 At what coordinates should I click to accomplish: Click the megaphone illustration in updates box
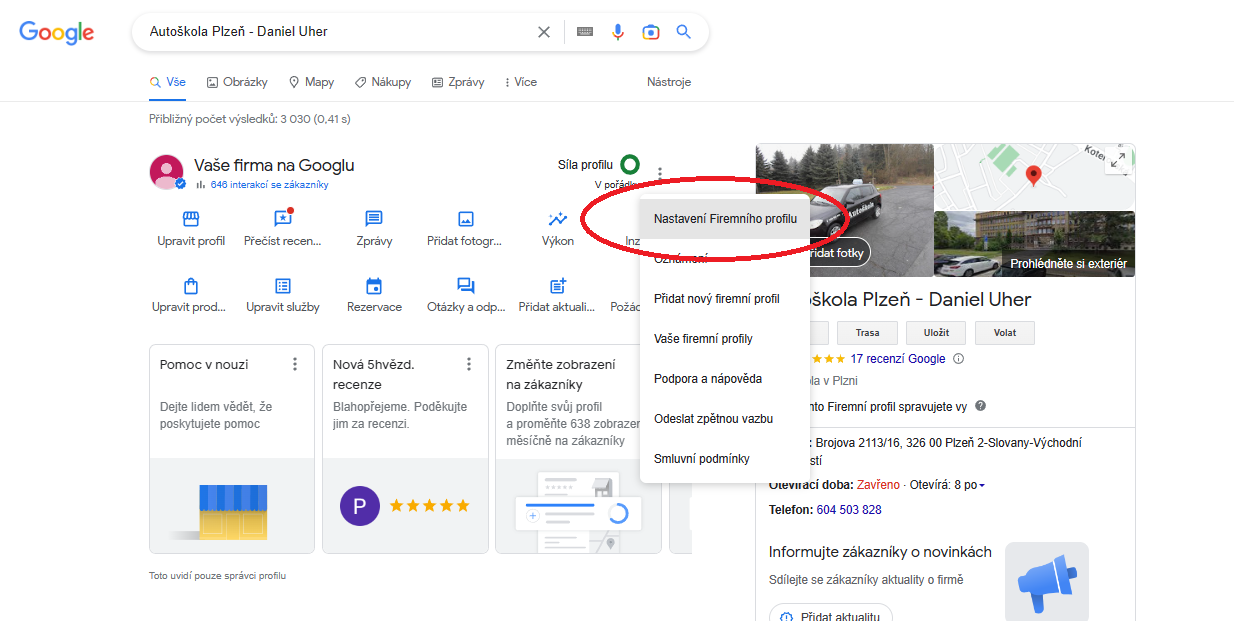pos(1046,582)
